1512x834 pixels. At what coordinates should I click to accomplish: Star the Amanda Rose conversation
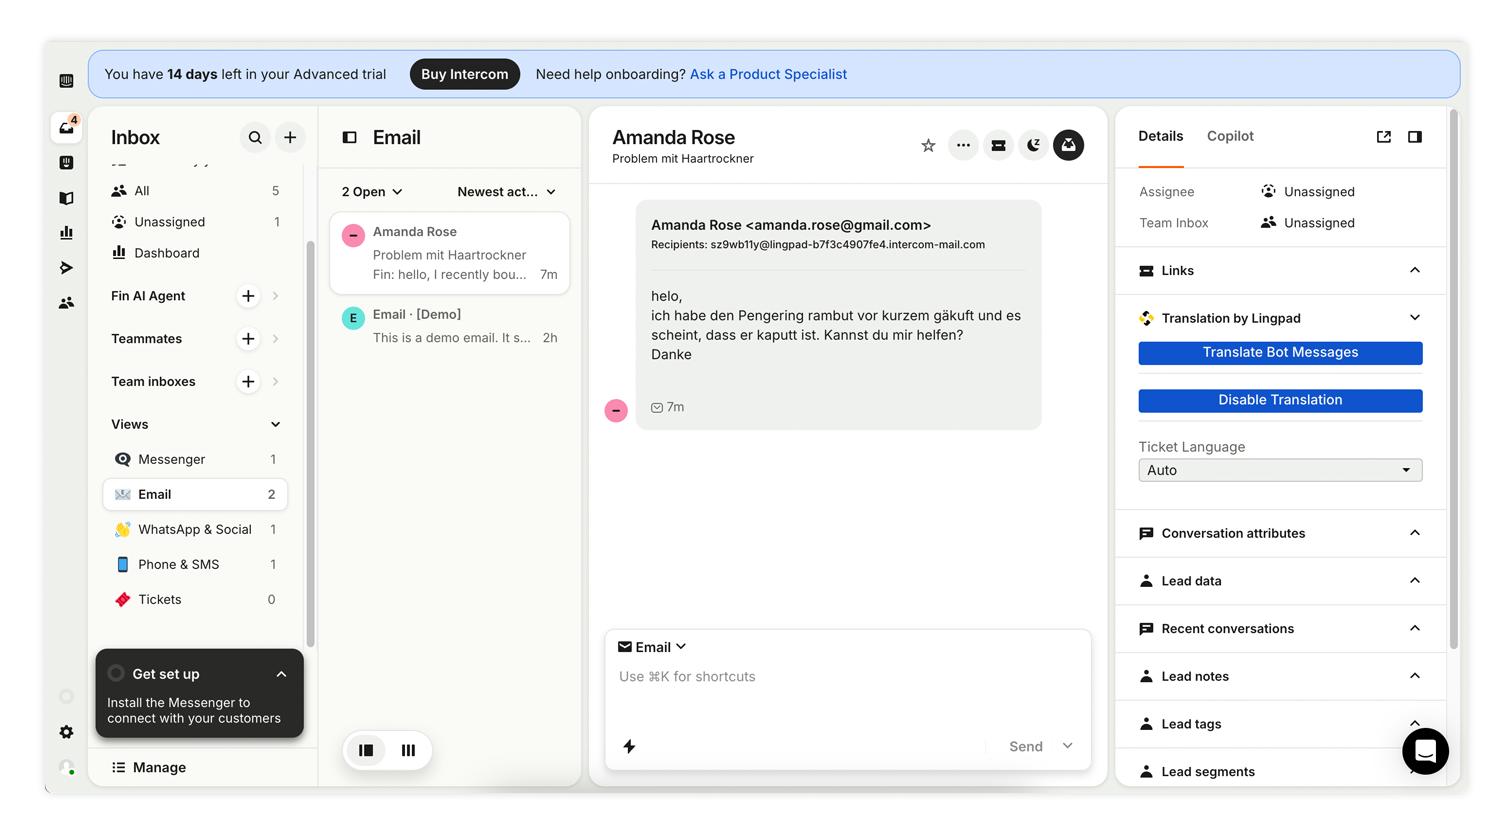(x=928, y=146)
